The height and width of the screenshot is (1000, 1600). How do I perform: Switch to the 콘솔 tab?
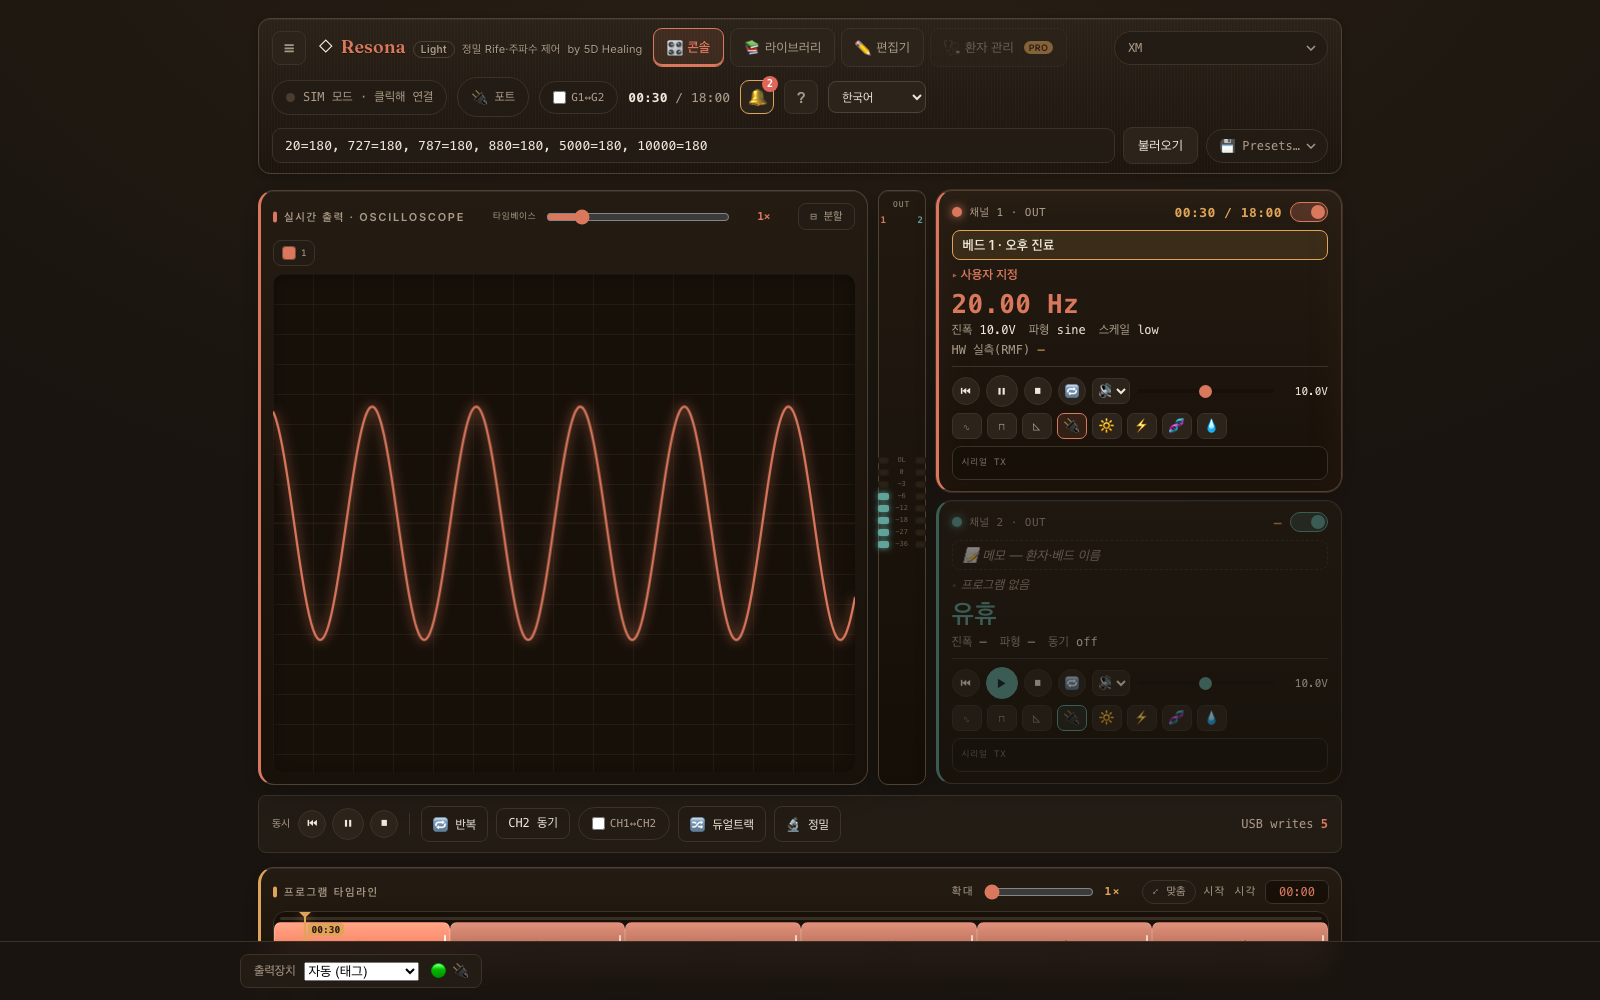688,47
